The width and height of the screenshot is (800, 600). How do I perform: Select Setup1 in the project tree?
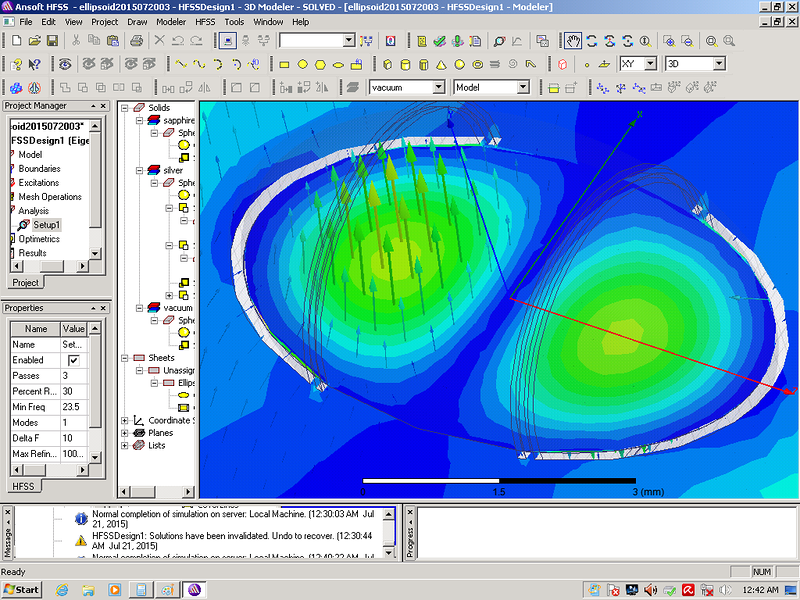47,225
